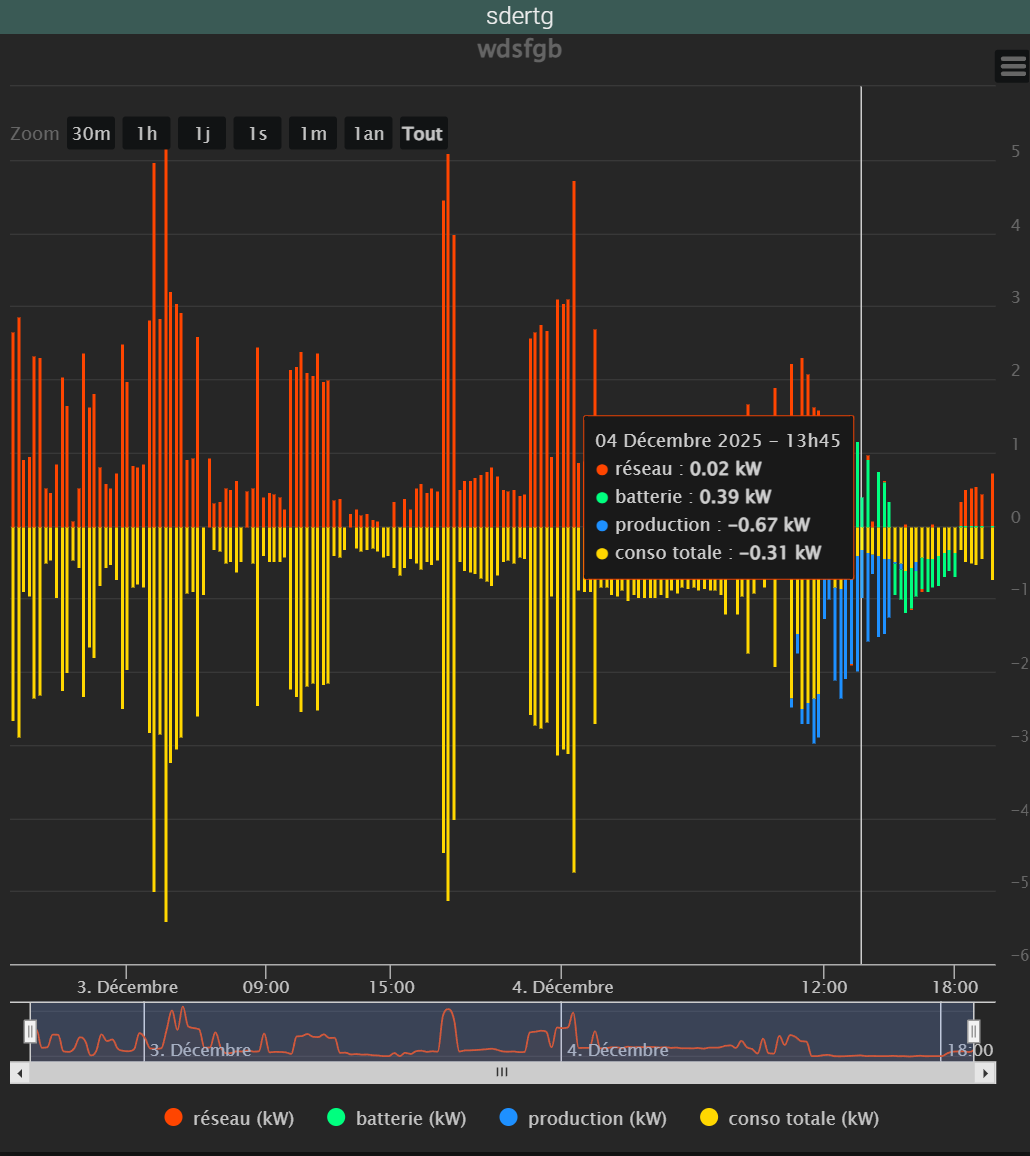Click the scrollbar right arrow
Image resolution: width=1030 pixels, height=1156 pixels.
(986, 1073)
